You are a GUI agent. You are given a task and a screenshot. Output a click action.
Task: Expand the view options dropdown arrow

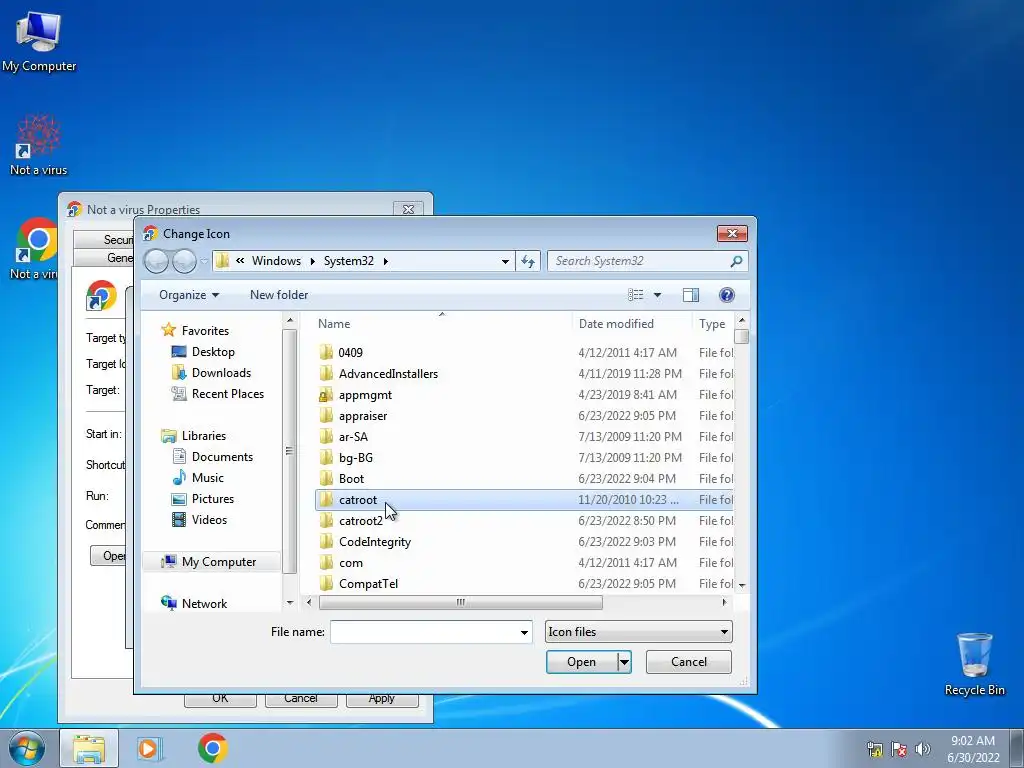coord(658,295)
